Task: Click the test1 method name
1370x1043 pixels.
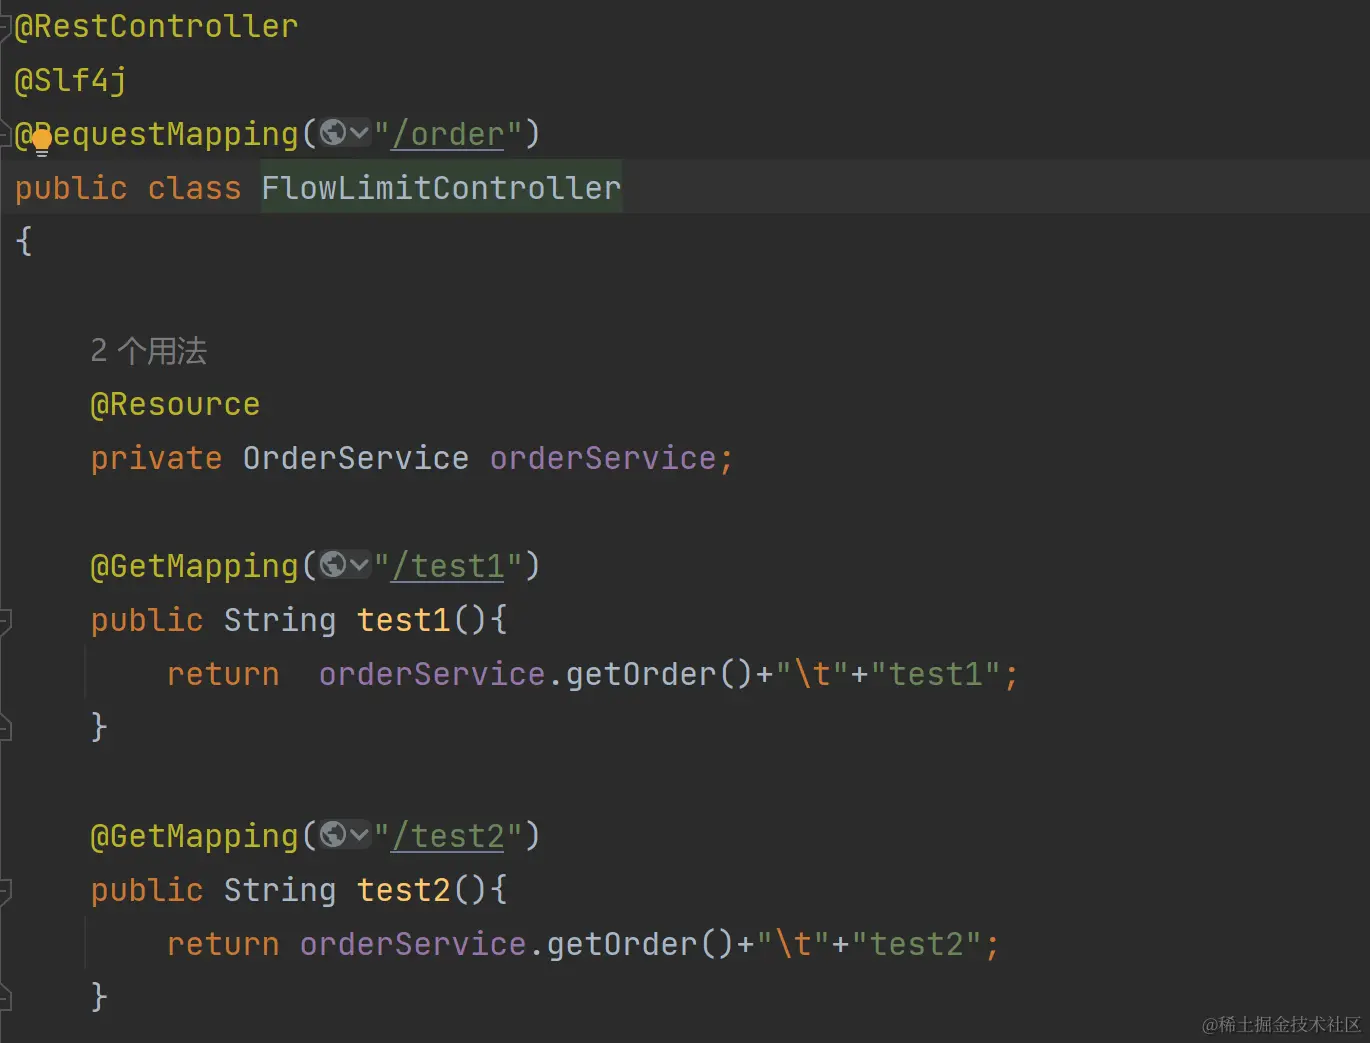Action: point(404,620)
